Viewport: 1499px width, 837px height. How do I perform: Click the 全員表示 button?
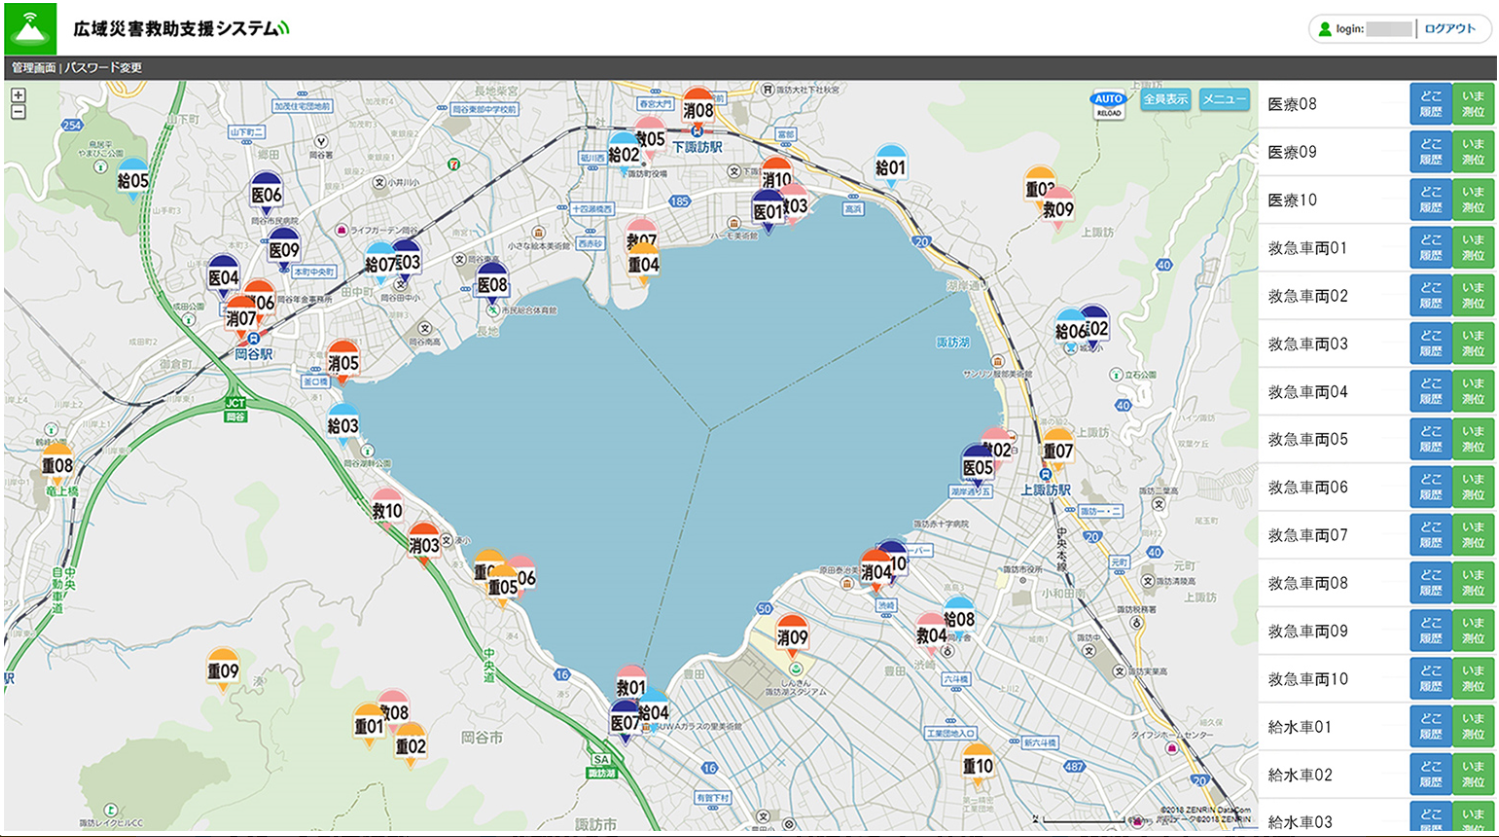click(1165, 99)
